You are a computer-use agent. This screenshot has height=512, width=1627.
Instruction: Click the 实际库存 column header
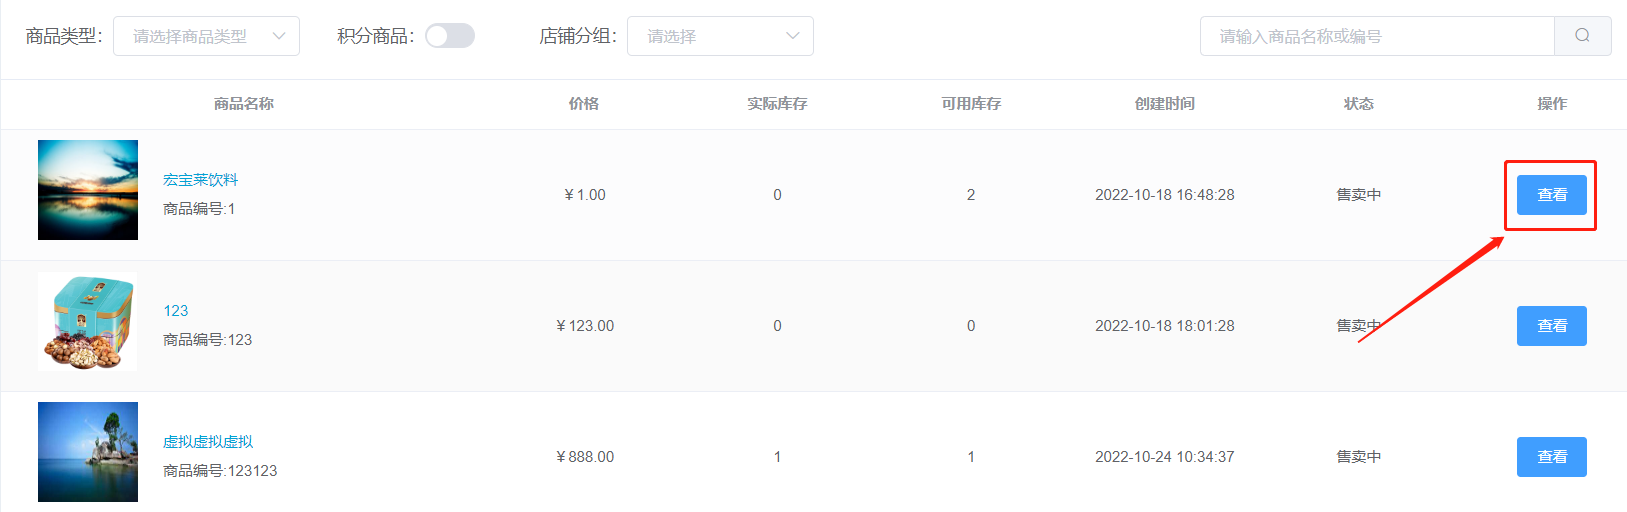(777, 104)
